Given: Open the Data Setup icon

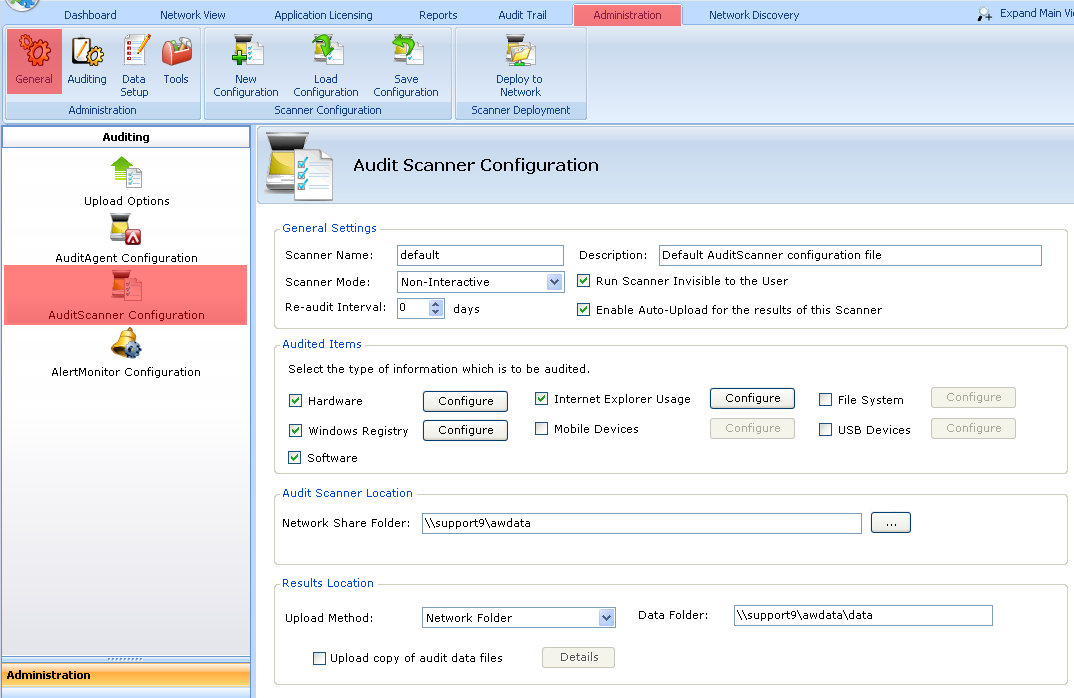Looking at the screenshot, I should (134, 66).
